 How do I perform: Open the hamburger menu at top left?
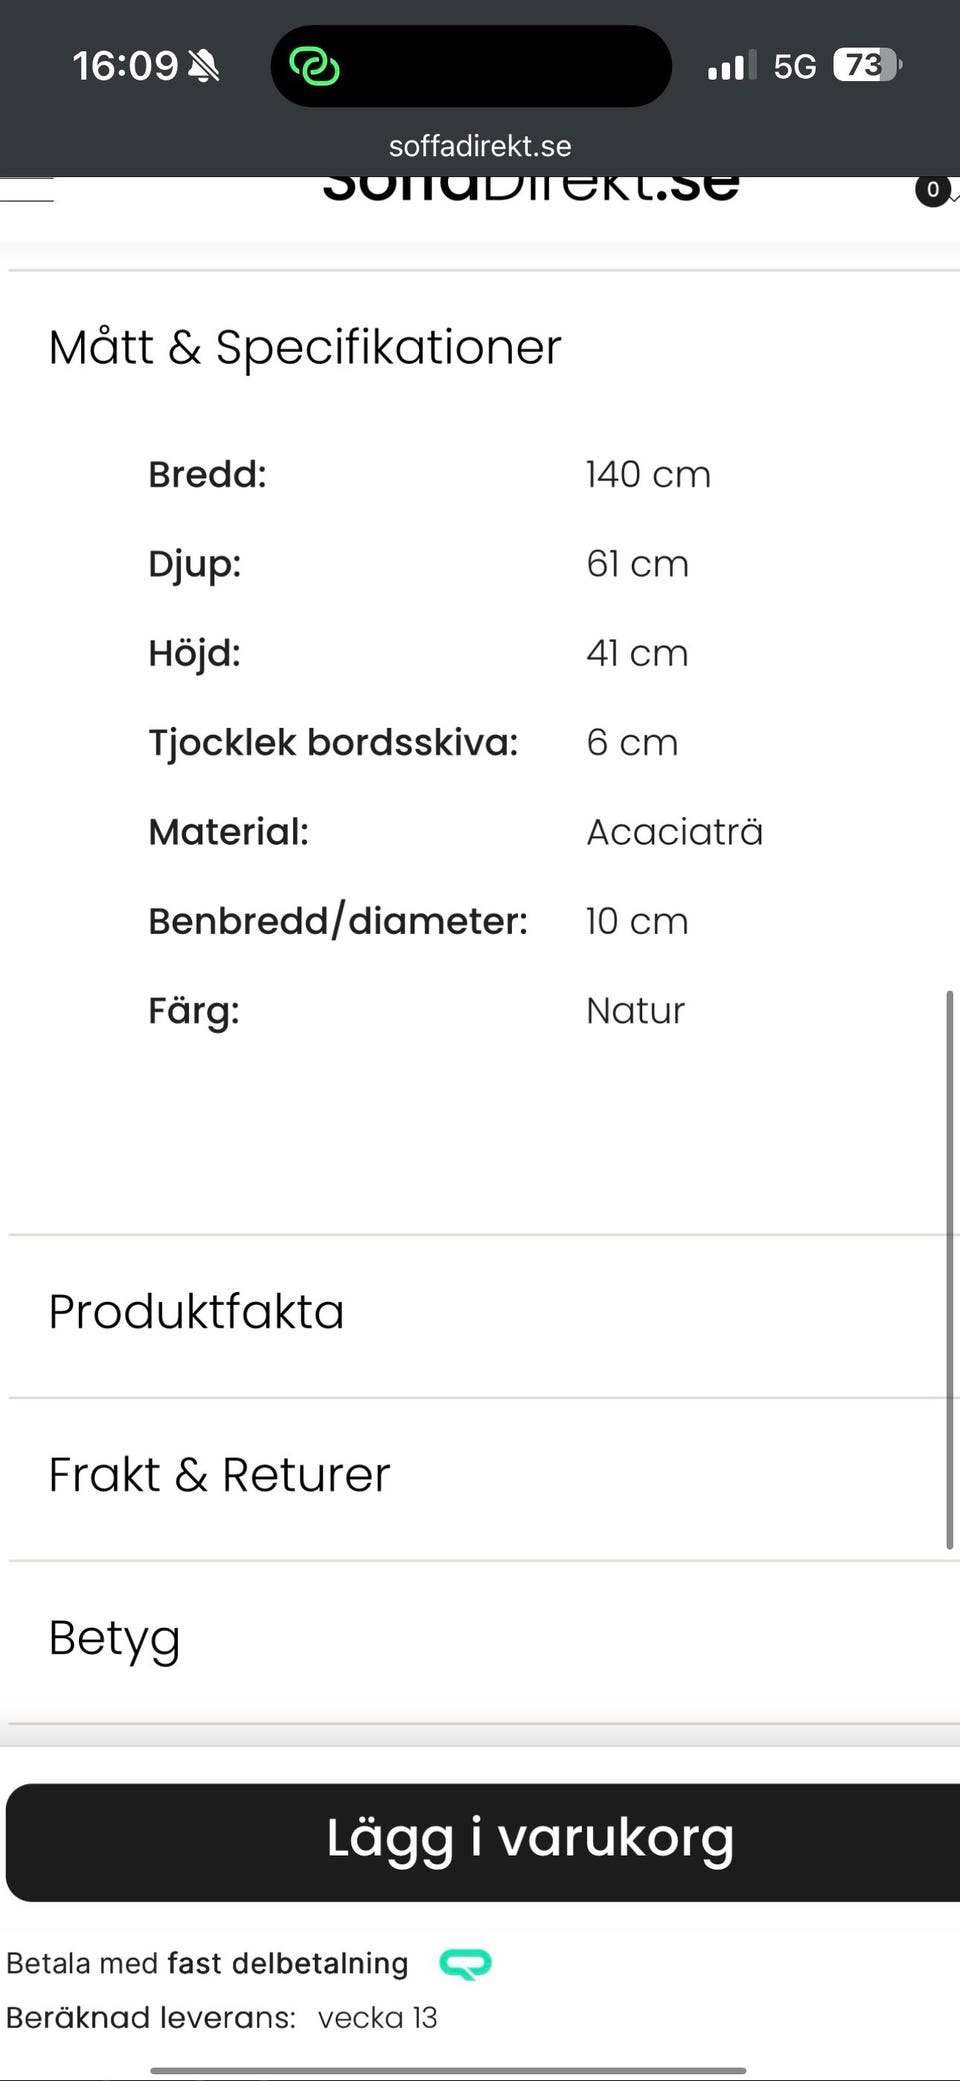[x=26, y=190]
